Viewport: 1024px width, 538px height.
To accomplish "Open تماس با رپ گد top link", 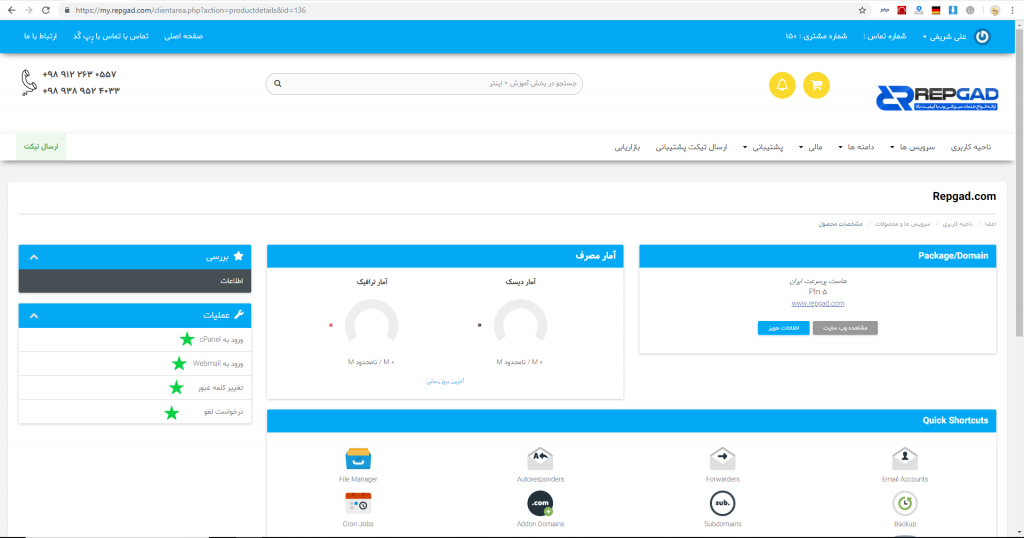I will tap(110, 37).
